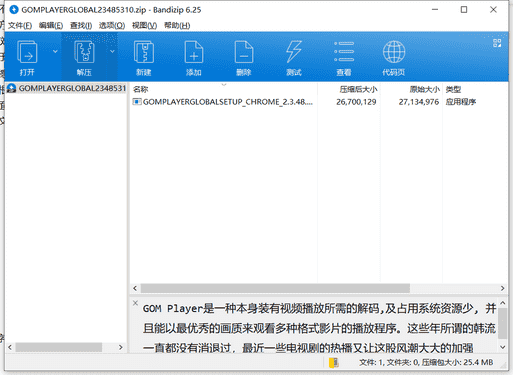Sort by the 类型 column header
The width and height of the screenshot is (513, 375).
(453, 89)
